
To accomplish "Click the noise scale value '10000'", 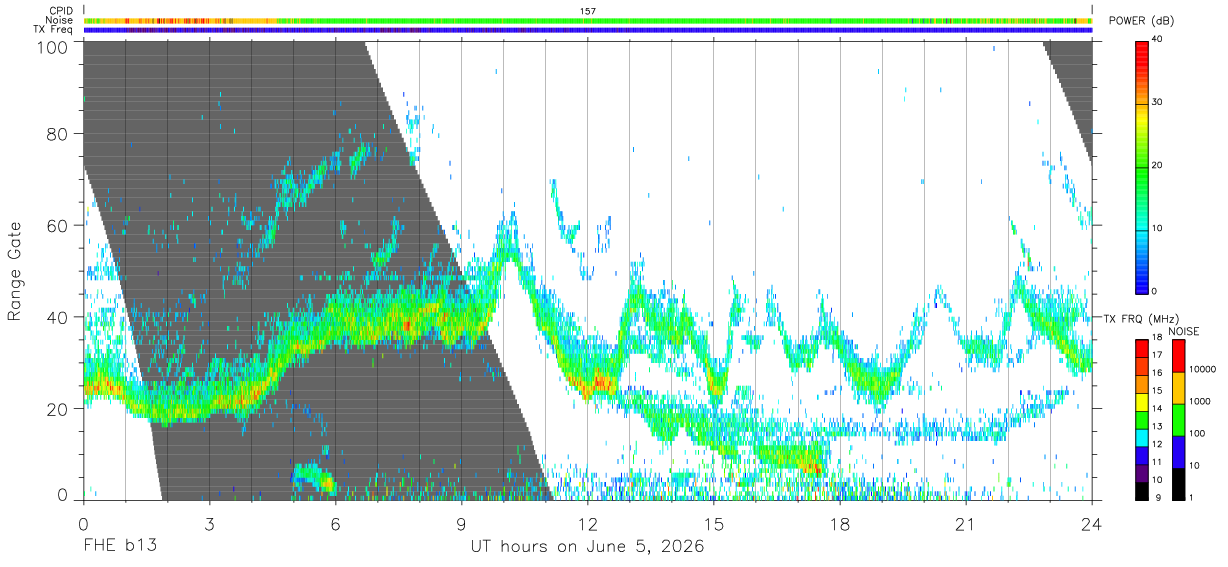I will [1204, 370].
